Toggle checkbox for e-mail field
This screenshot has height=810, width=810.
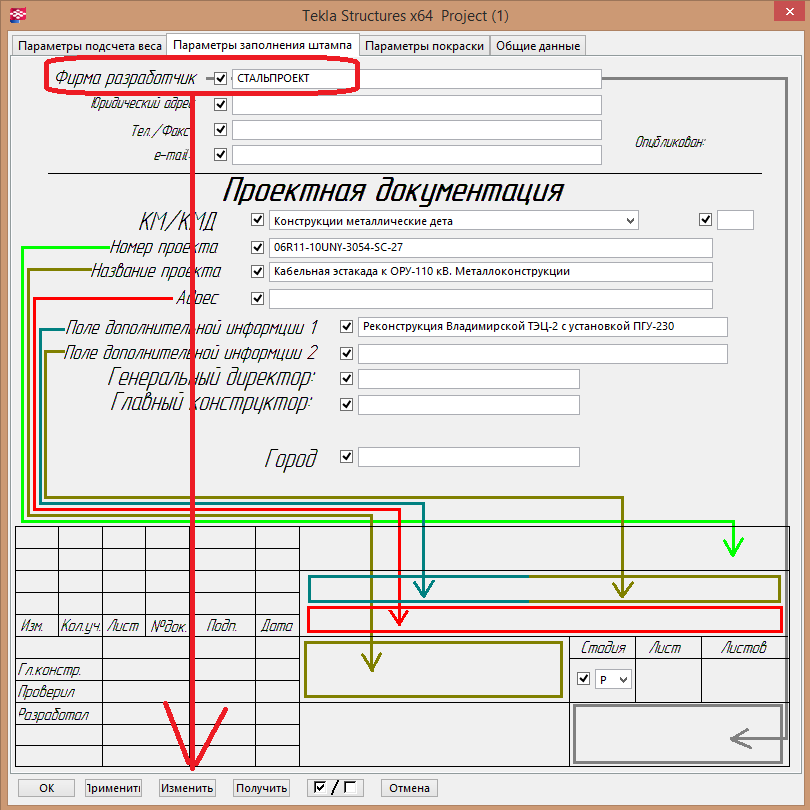(221, 154)
